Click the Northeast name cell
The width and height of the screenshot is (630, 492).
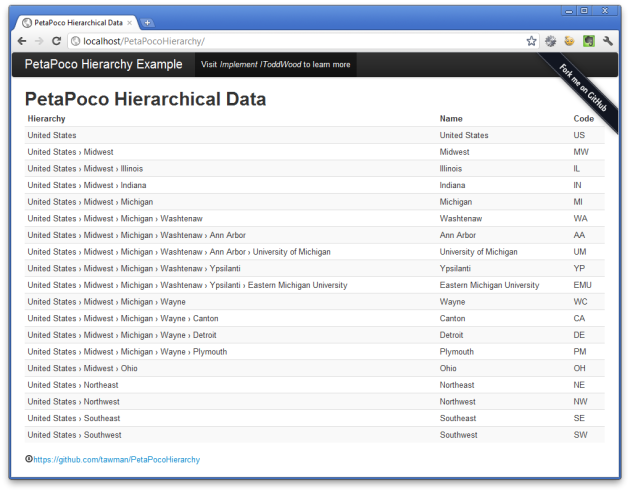(x=457, y=385)
